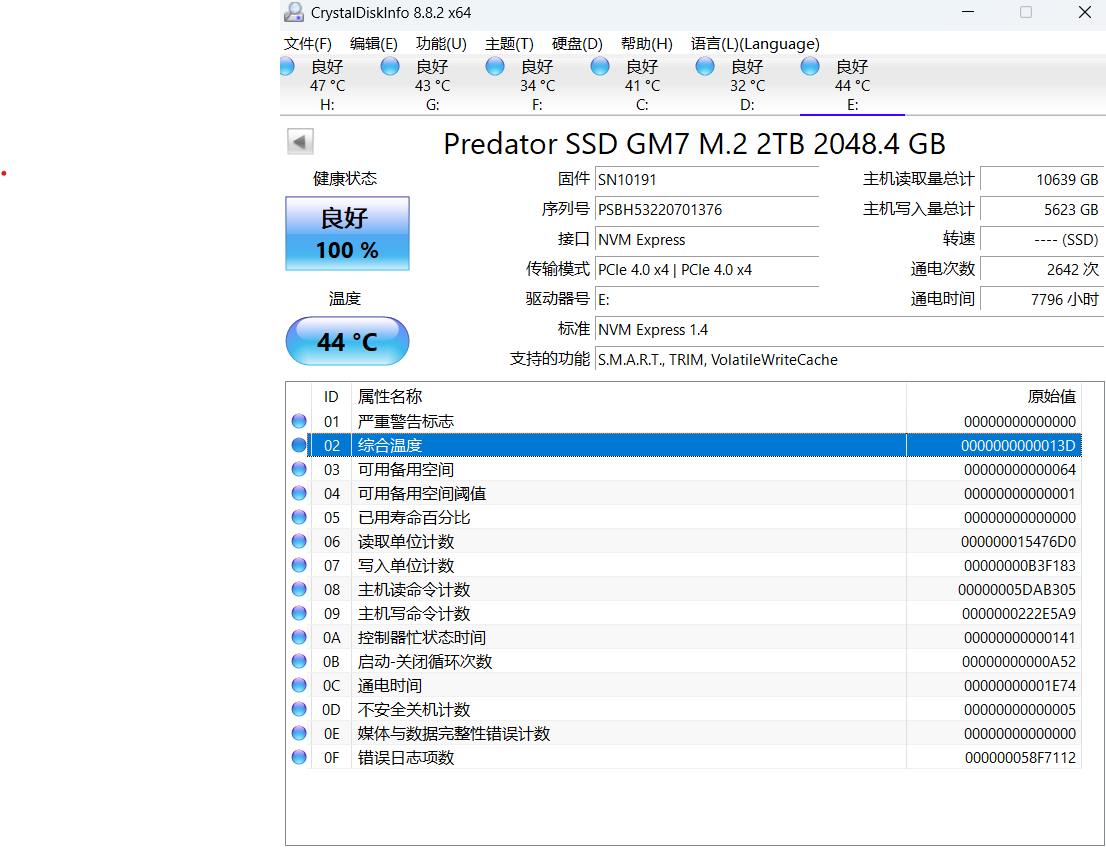The height and width of the screenshot is (852, 1106).
Task: Click the status icon for 主机读命令计数
Action: point(299,589)
